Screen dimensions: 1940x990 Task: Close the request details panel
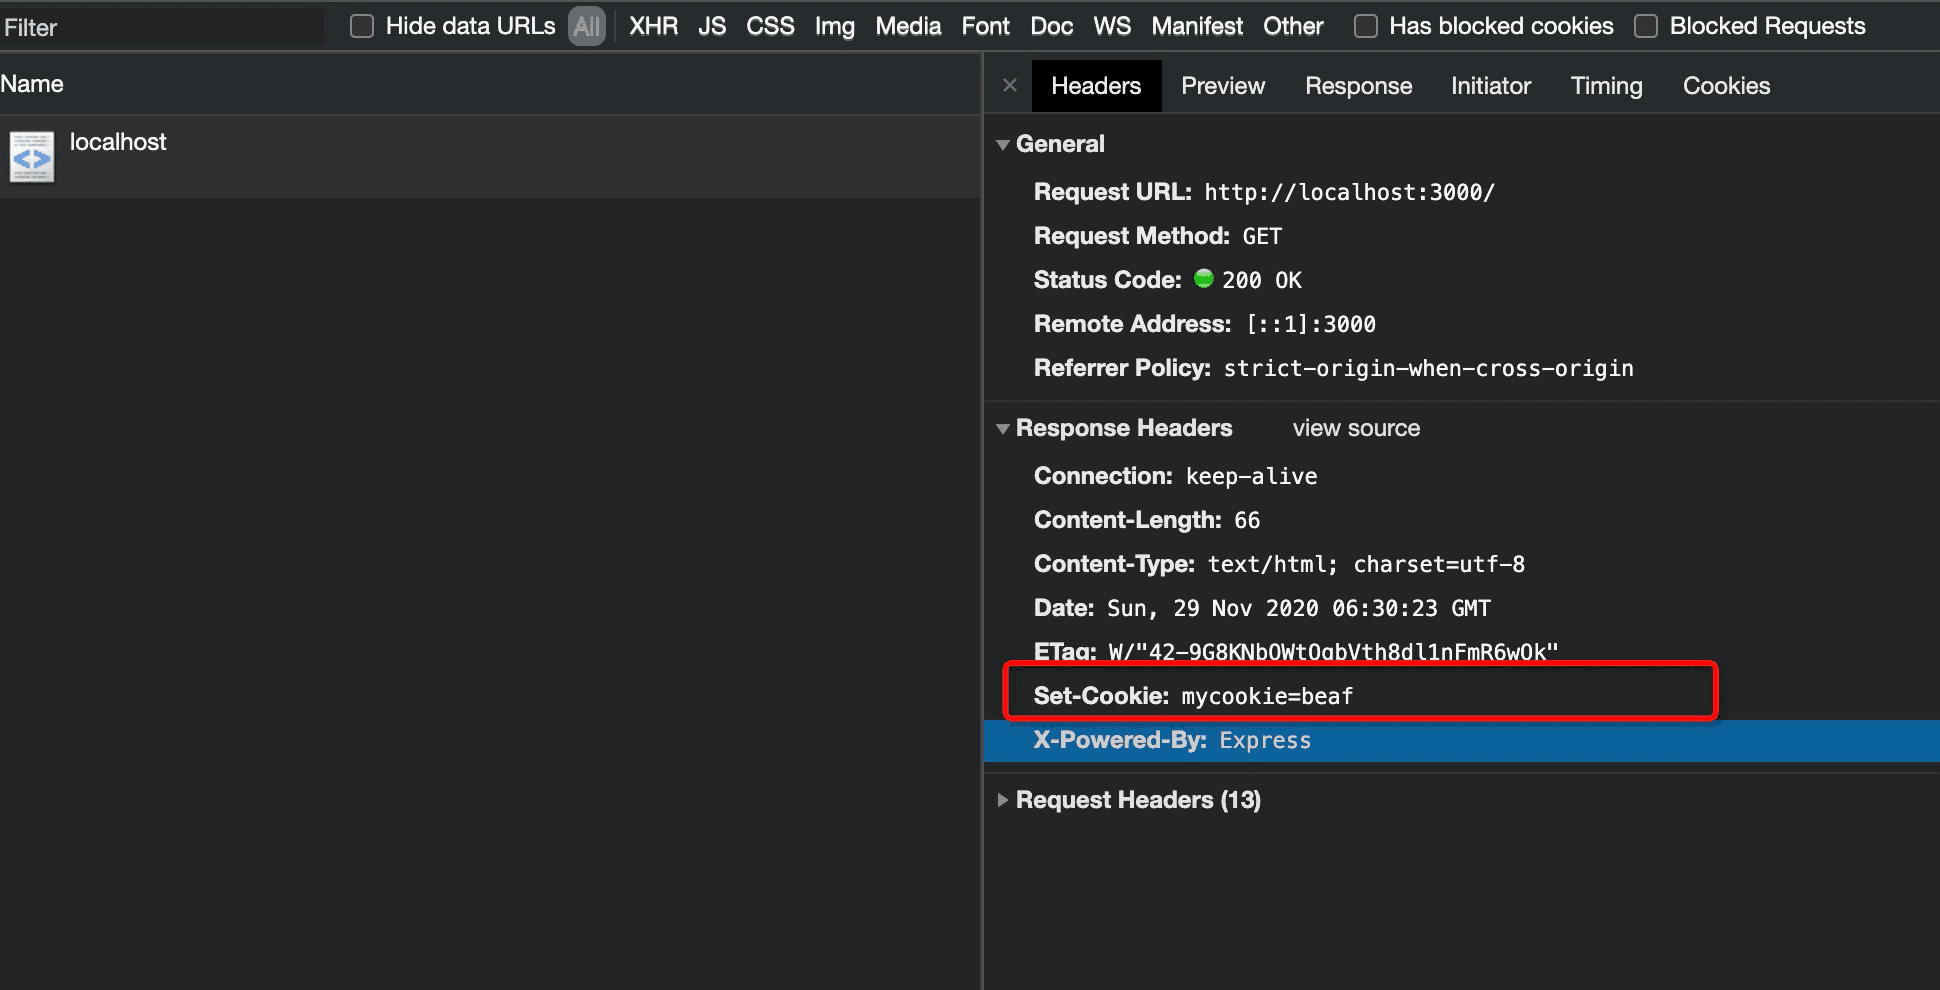tap(1010, 86)
